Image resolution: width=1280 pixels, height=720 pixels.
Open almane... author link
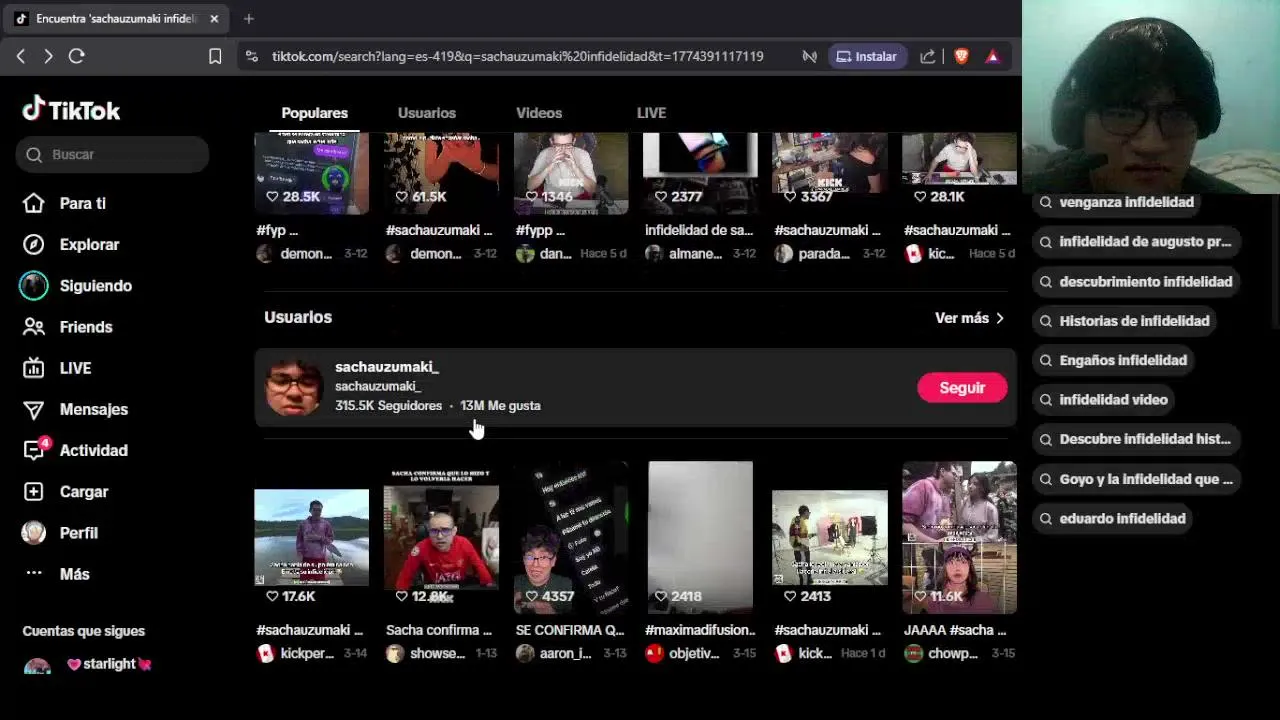click(684, 254)
